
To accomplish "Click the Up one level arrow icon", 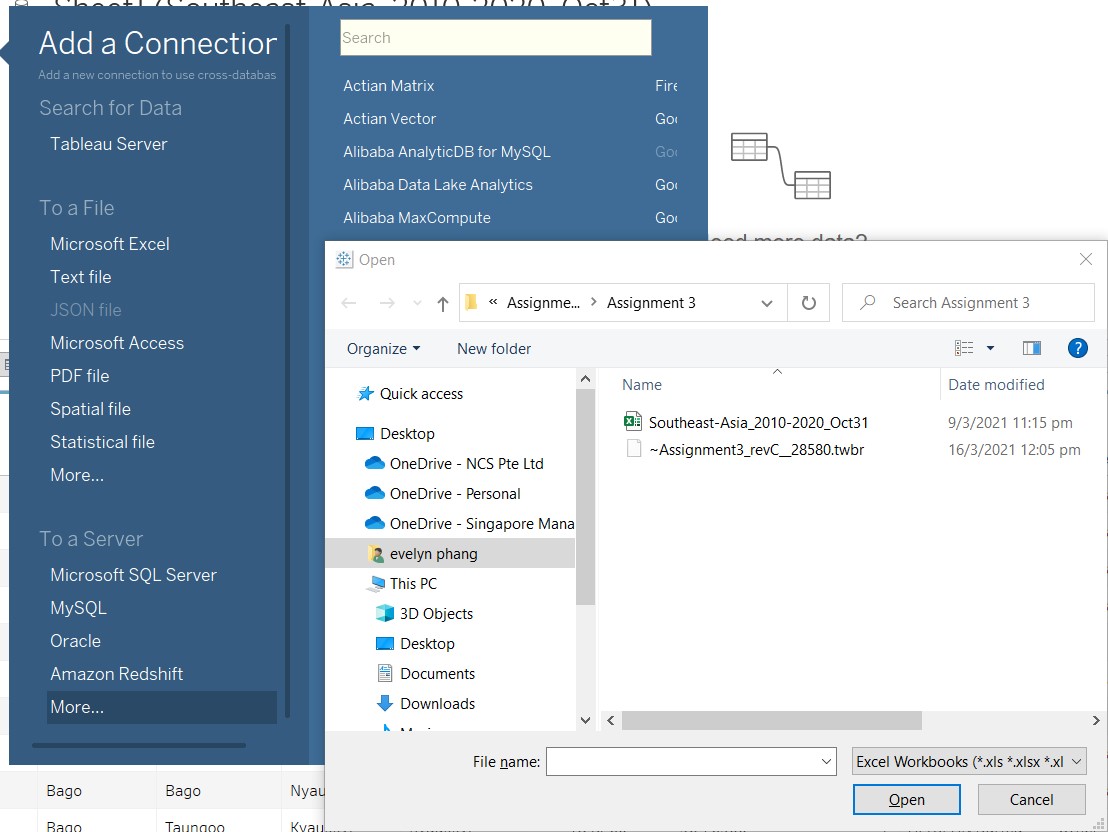I will tap(443, 304).
